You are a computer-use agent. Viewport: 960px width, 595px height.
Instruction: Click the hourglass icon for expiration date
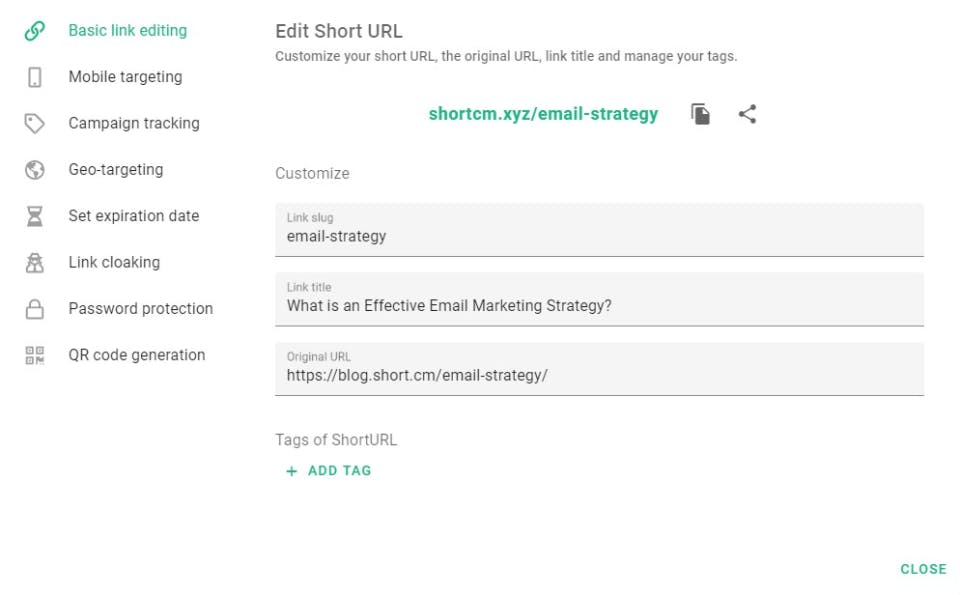pyautogui.click(x=35, y=216)
